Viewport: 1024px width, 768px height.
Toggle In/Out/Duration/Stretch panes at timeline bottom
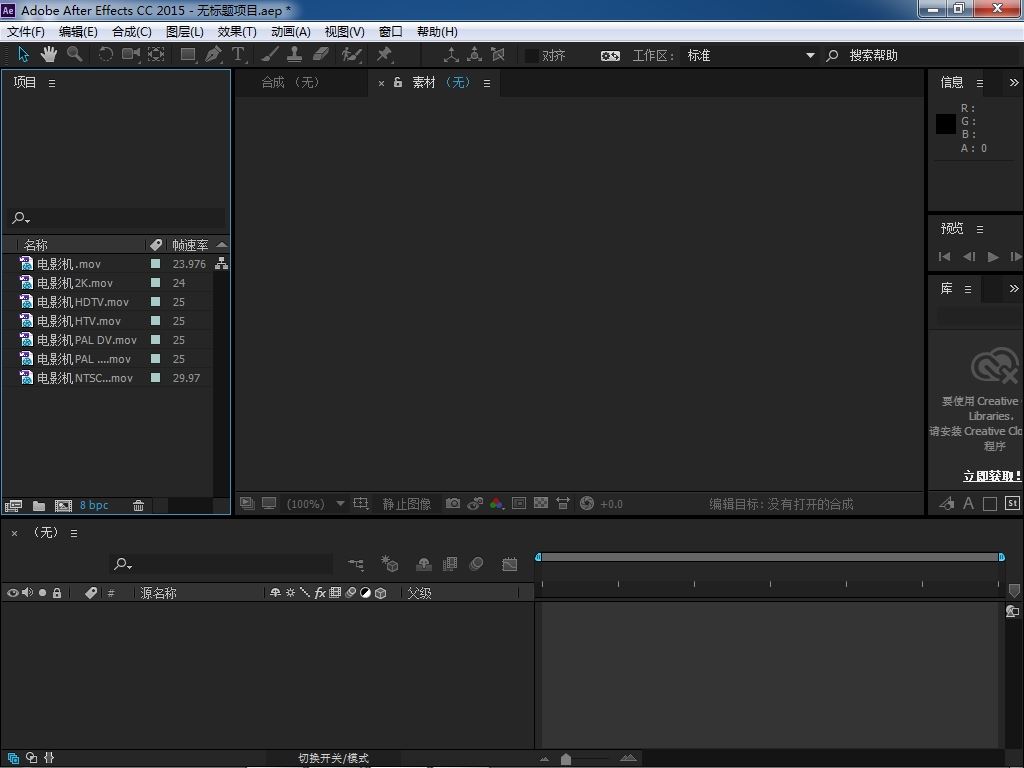49,758
